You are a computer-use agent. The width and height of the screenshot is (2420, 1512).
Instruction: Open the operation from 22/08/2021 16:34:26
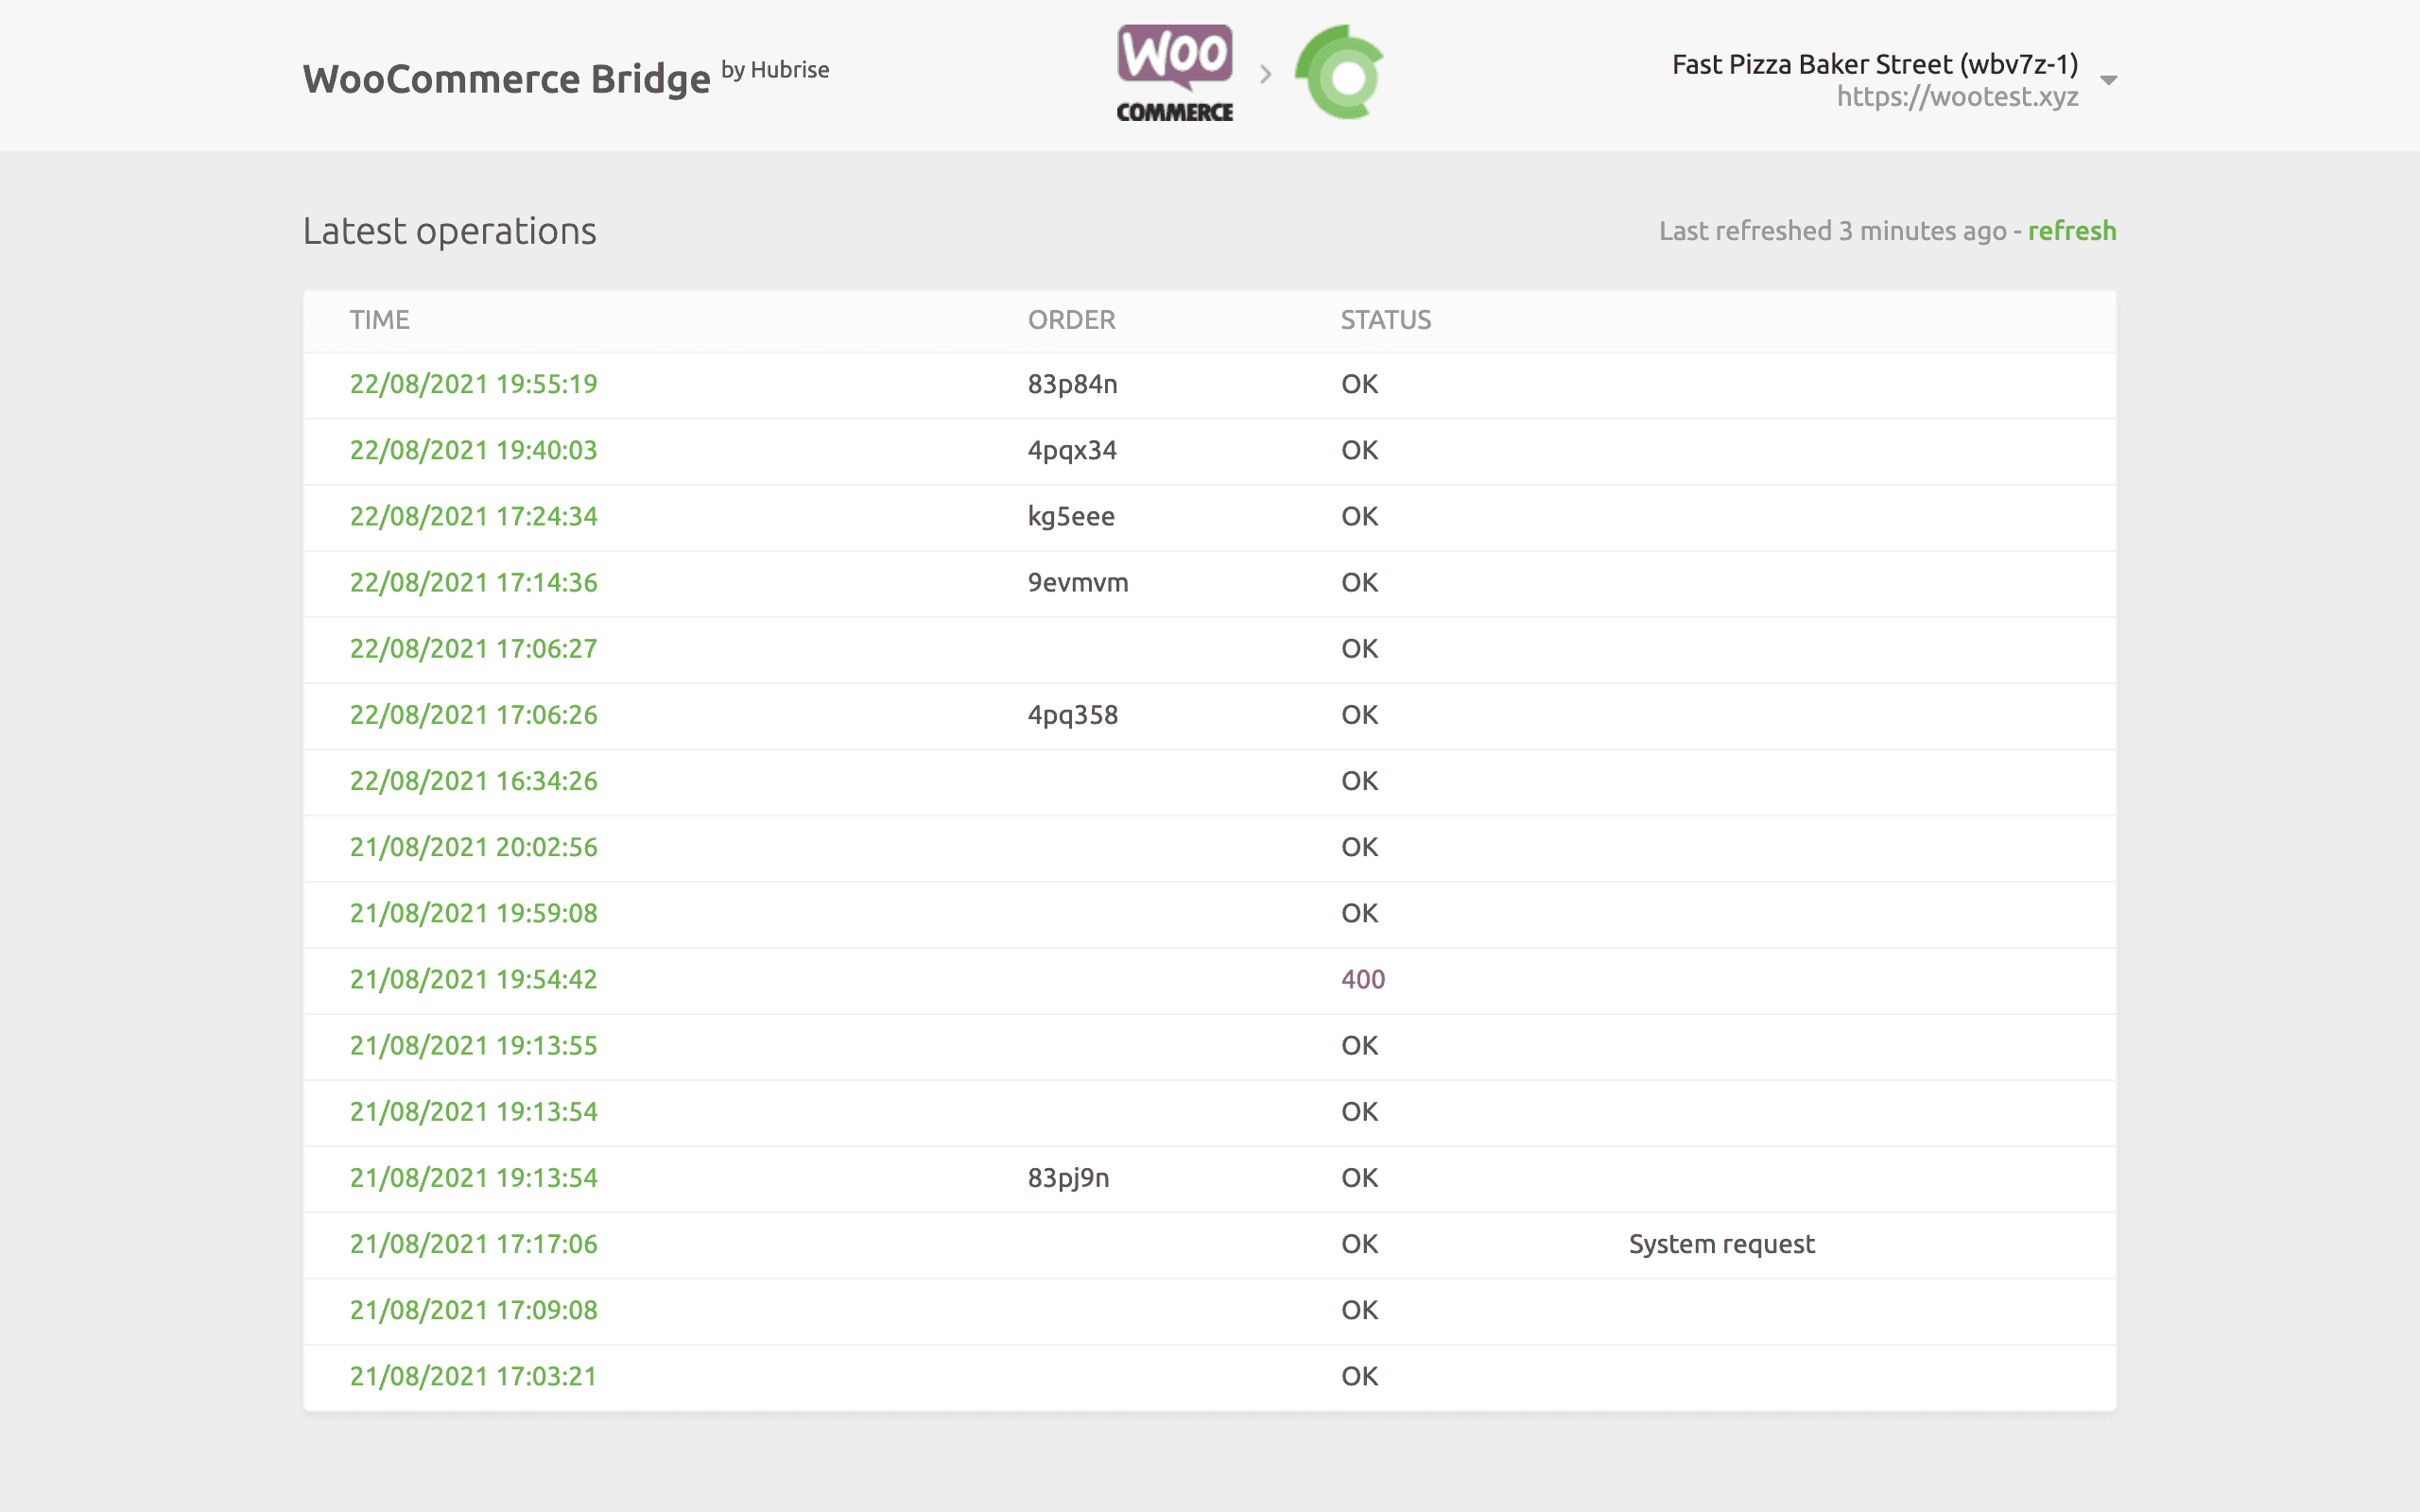coord(473,781)
